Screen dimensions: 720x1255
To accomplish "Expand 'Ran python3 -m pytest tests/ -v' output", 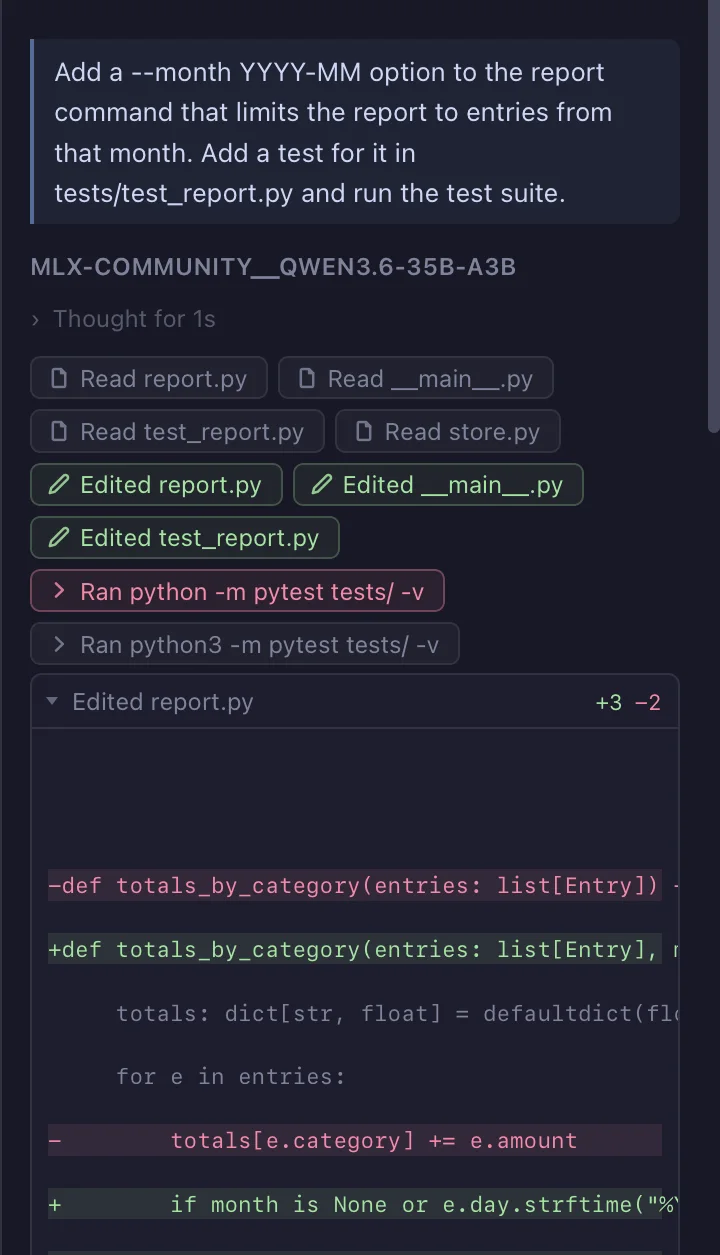I will 245,645.
